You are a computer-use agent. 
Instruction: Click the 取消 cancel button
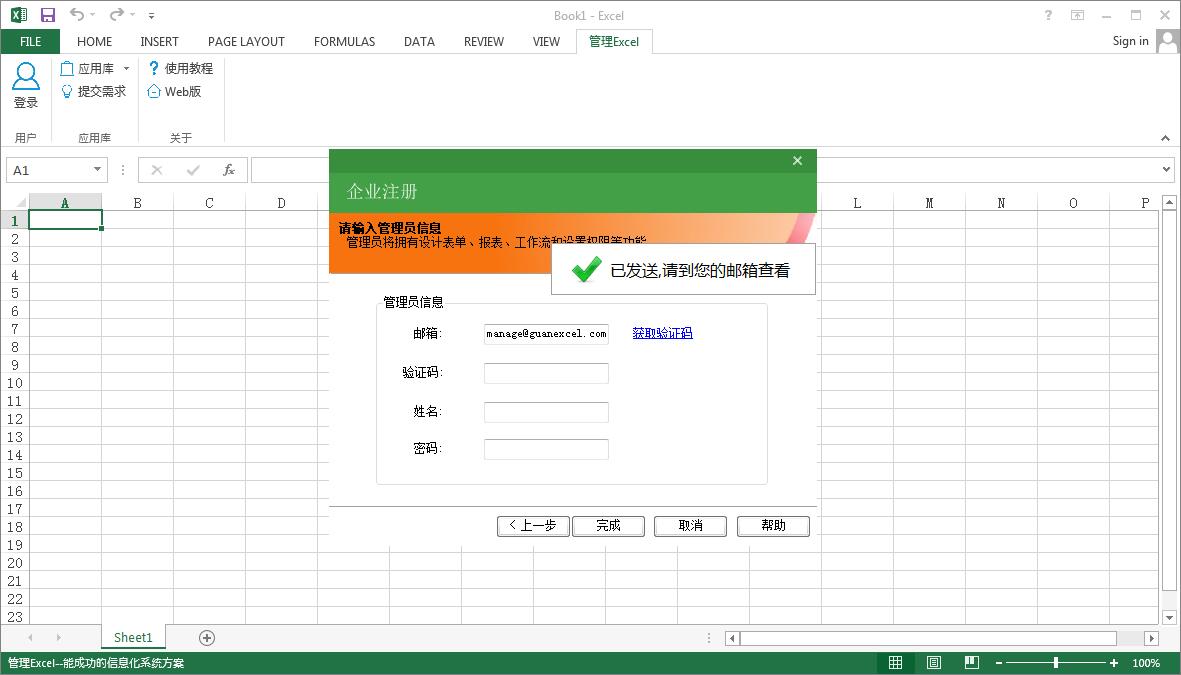[x=691, y=526]
